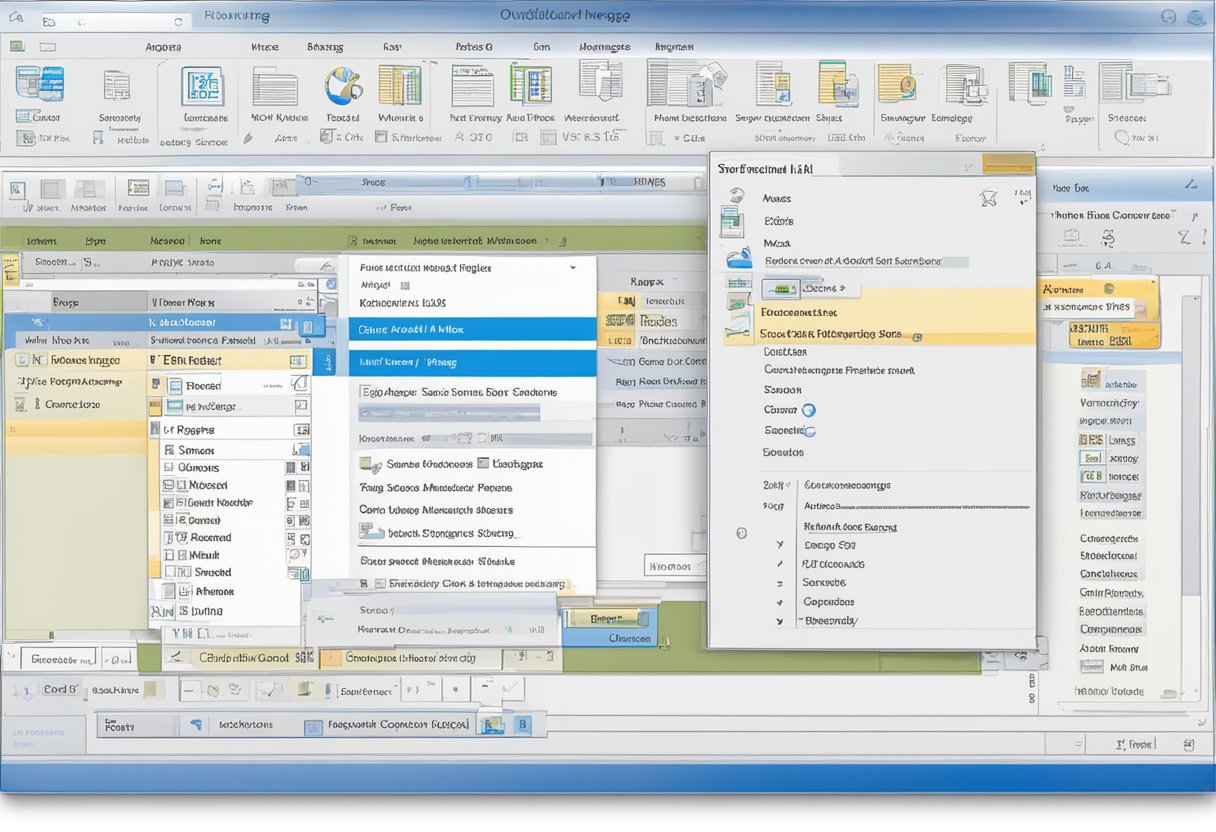The height and width of the screenshot is (832, 1216).
Task: Click the printer icon in right popup sidebar
Action: point(738,256)
